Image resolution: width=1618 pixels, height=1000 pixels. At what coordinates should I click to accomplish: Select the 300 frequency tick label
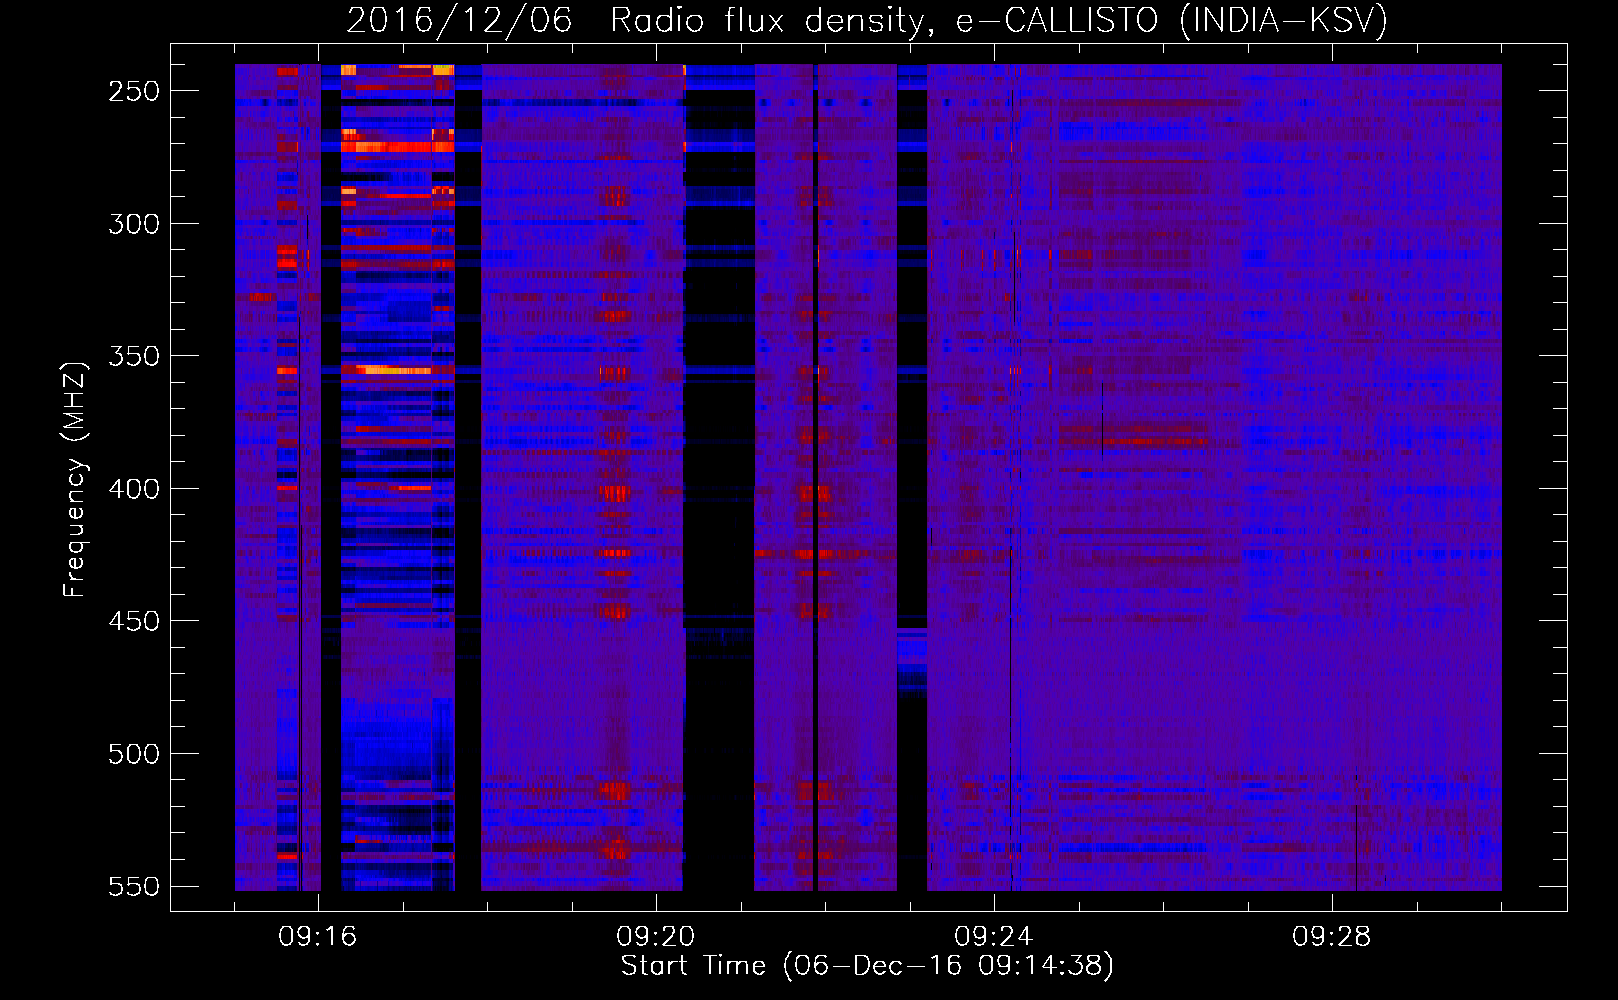tap(134, 224)
